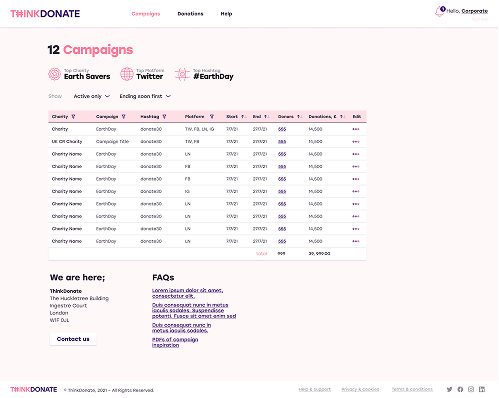Screen dimensions: 499x398
Task: Click the Platform column filter icon
Action: pyautogui.click(x=212, y=117)
